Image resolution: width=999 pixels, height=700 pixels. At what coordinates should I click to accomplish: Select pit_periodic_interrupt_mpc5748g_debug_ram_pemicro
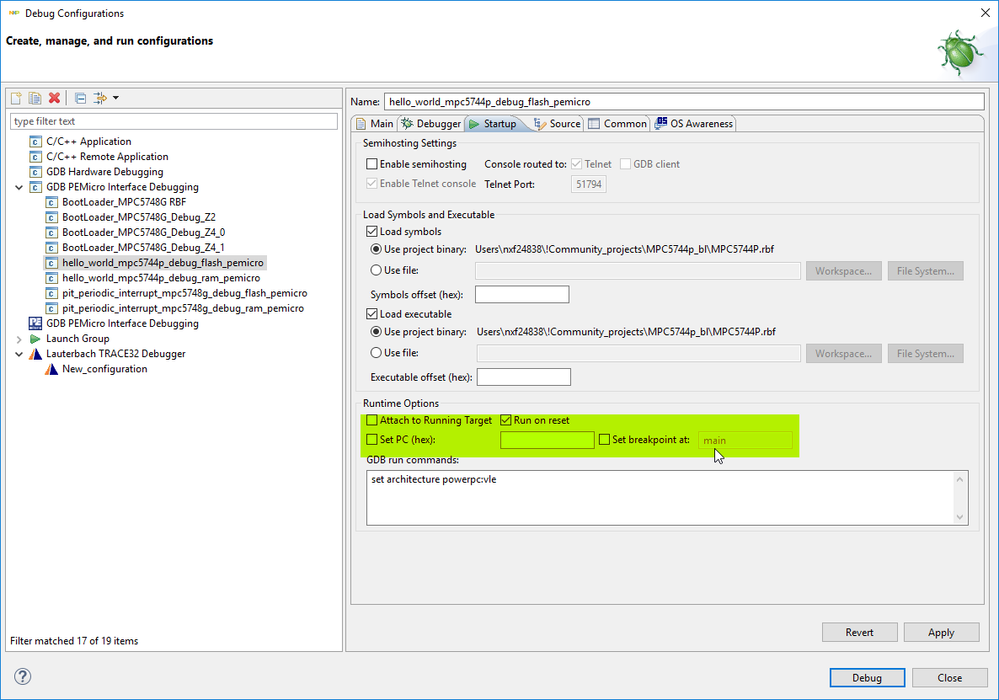(x=183, y=309)
